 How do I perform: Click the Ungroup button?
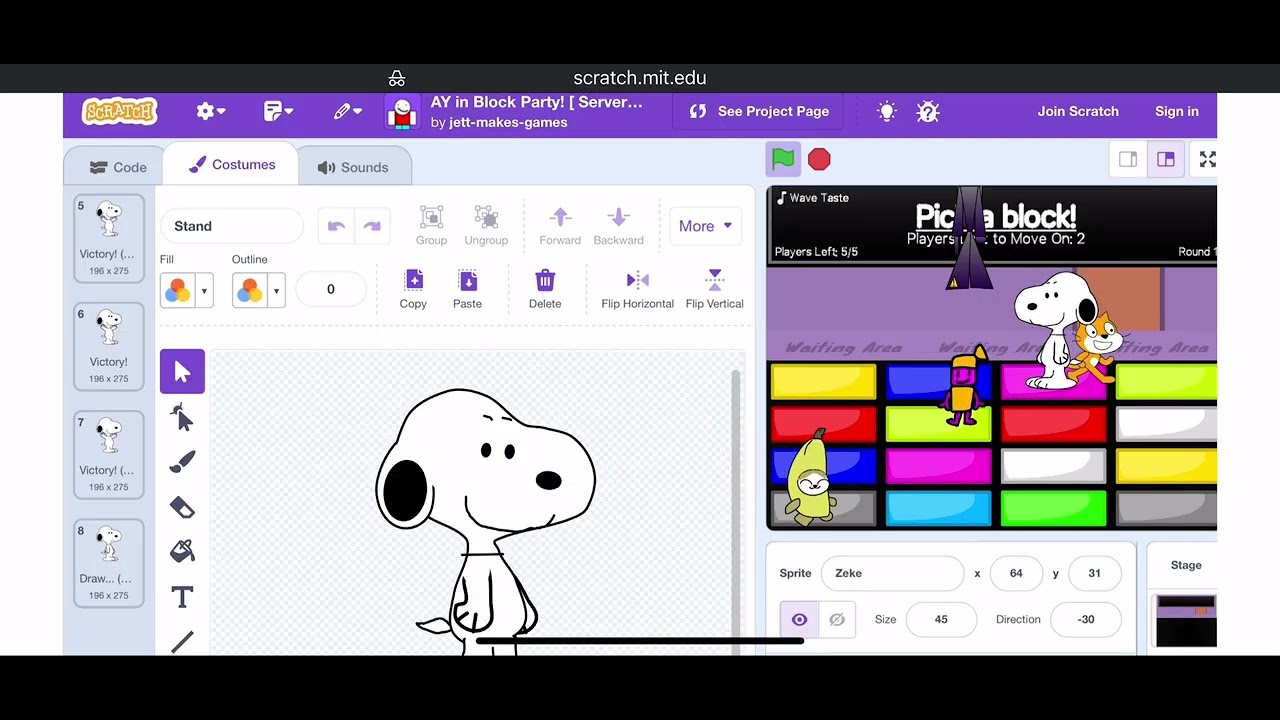486,225
